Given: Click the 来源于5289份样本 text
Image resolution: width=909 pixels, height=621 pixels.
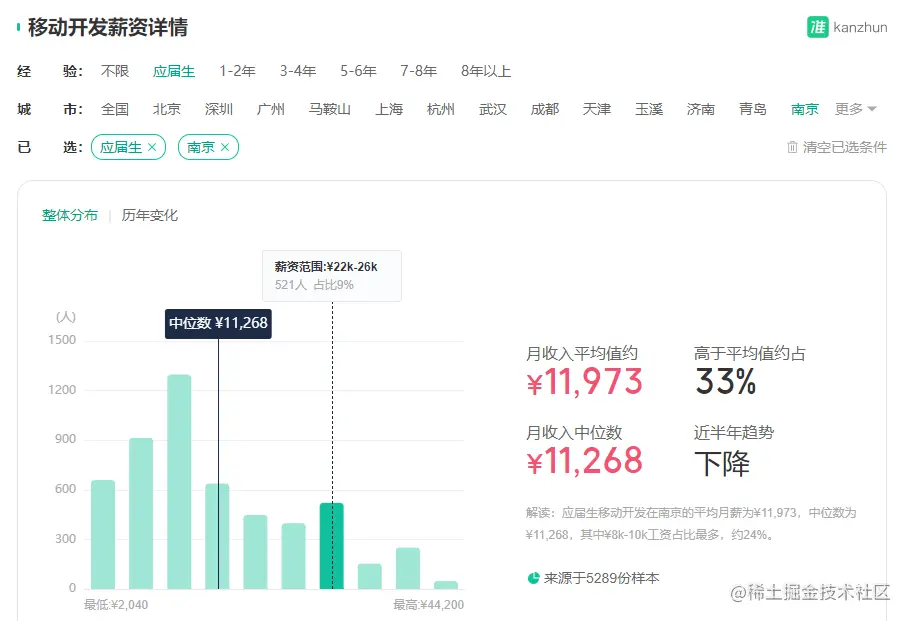Looking at the screenshot, I should point(601,578).
